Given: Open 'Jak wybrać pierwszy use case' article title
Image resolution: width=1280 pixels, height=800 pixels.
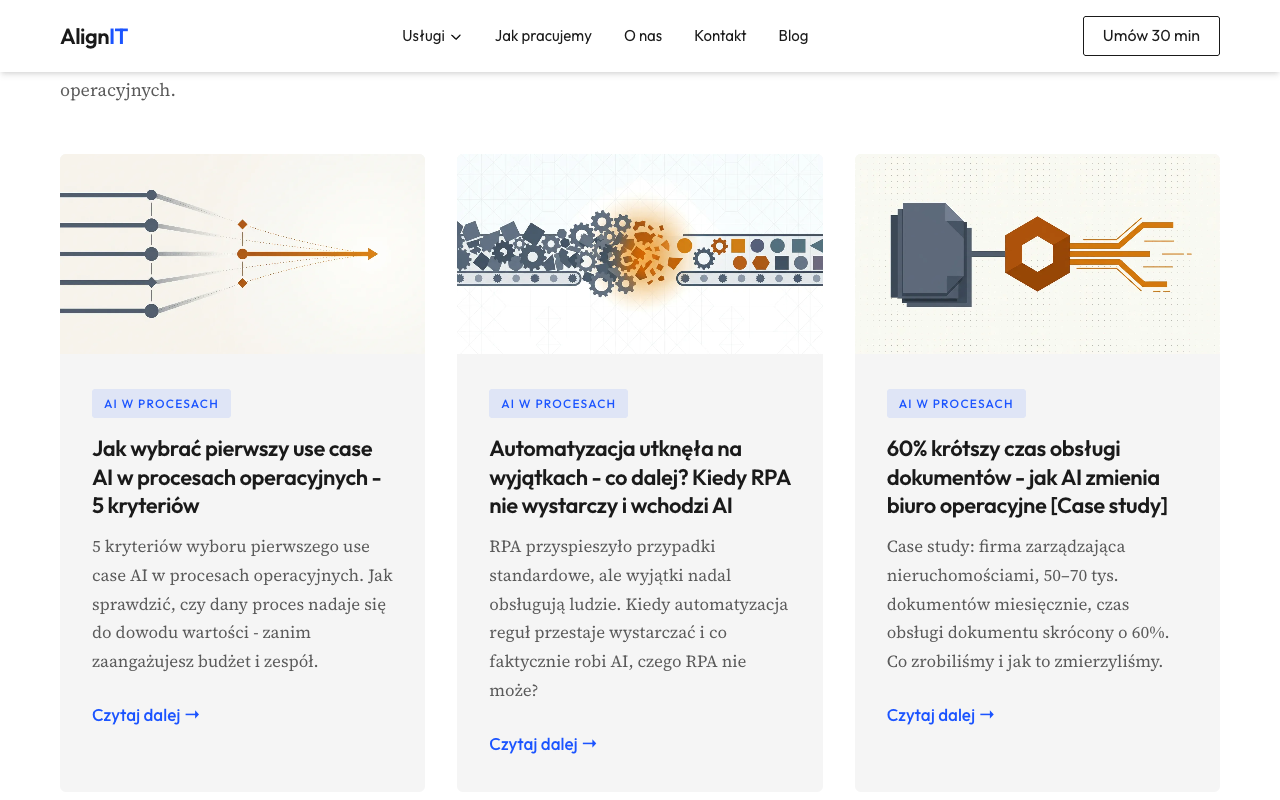Looking at the screenshot, I should tap(237, 477).
